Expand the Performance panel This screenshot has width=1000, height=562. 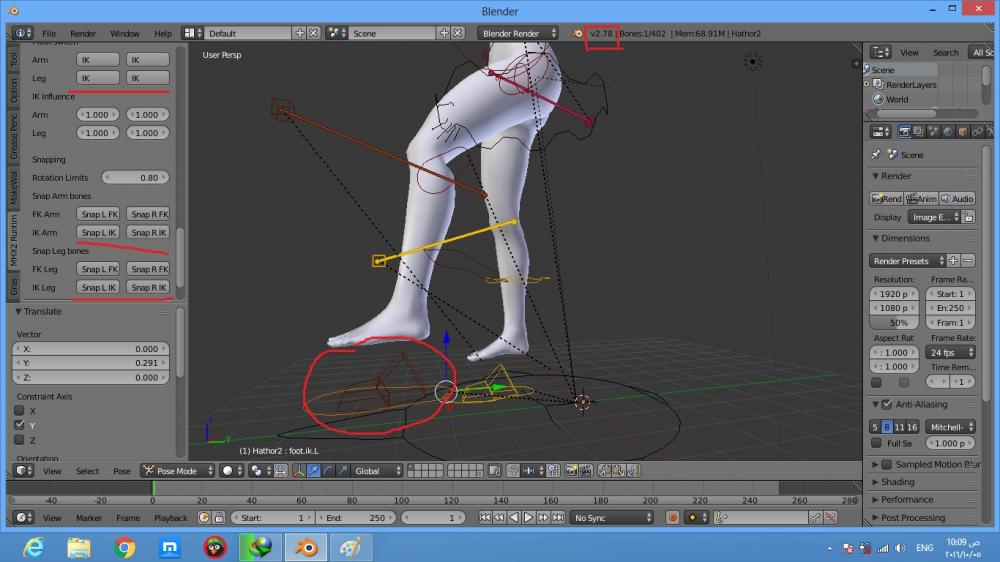[x=907, y=500]
